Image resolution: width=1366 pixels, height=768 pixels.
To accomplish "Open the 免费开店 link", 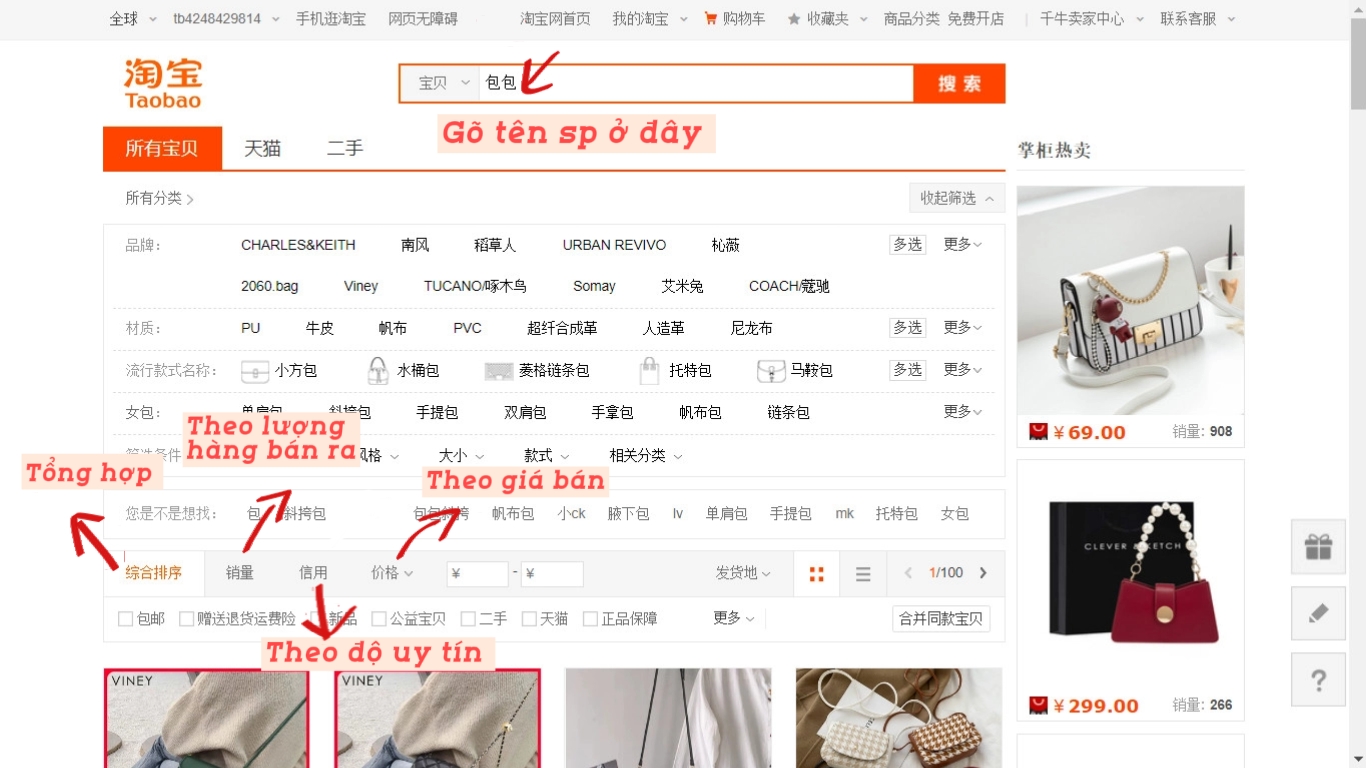I will click(x=976, y=18).
